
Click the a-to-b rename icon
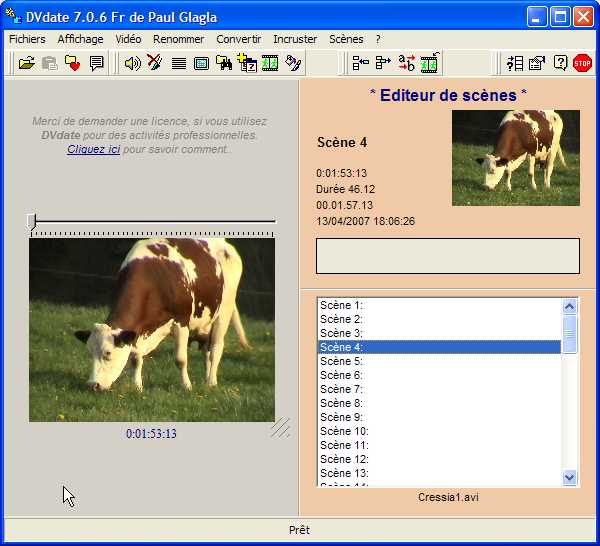pos(406,63)
